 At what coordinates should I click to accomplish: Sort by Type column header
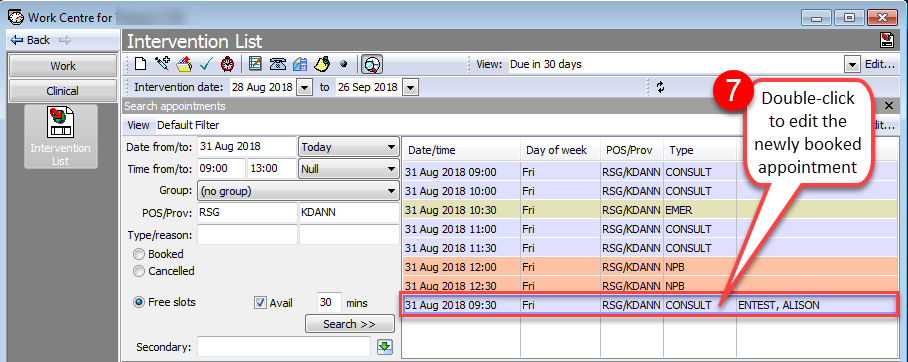(x=700, y=150)
